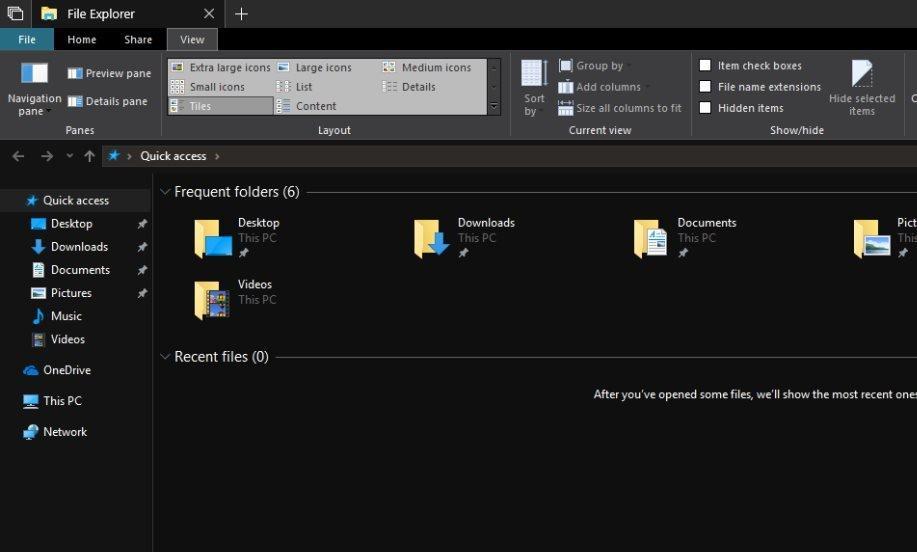Click Size all columns to fit
917x552 pixels.
(620, 108)
